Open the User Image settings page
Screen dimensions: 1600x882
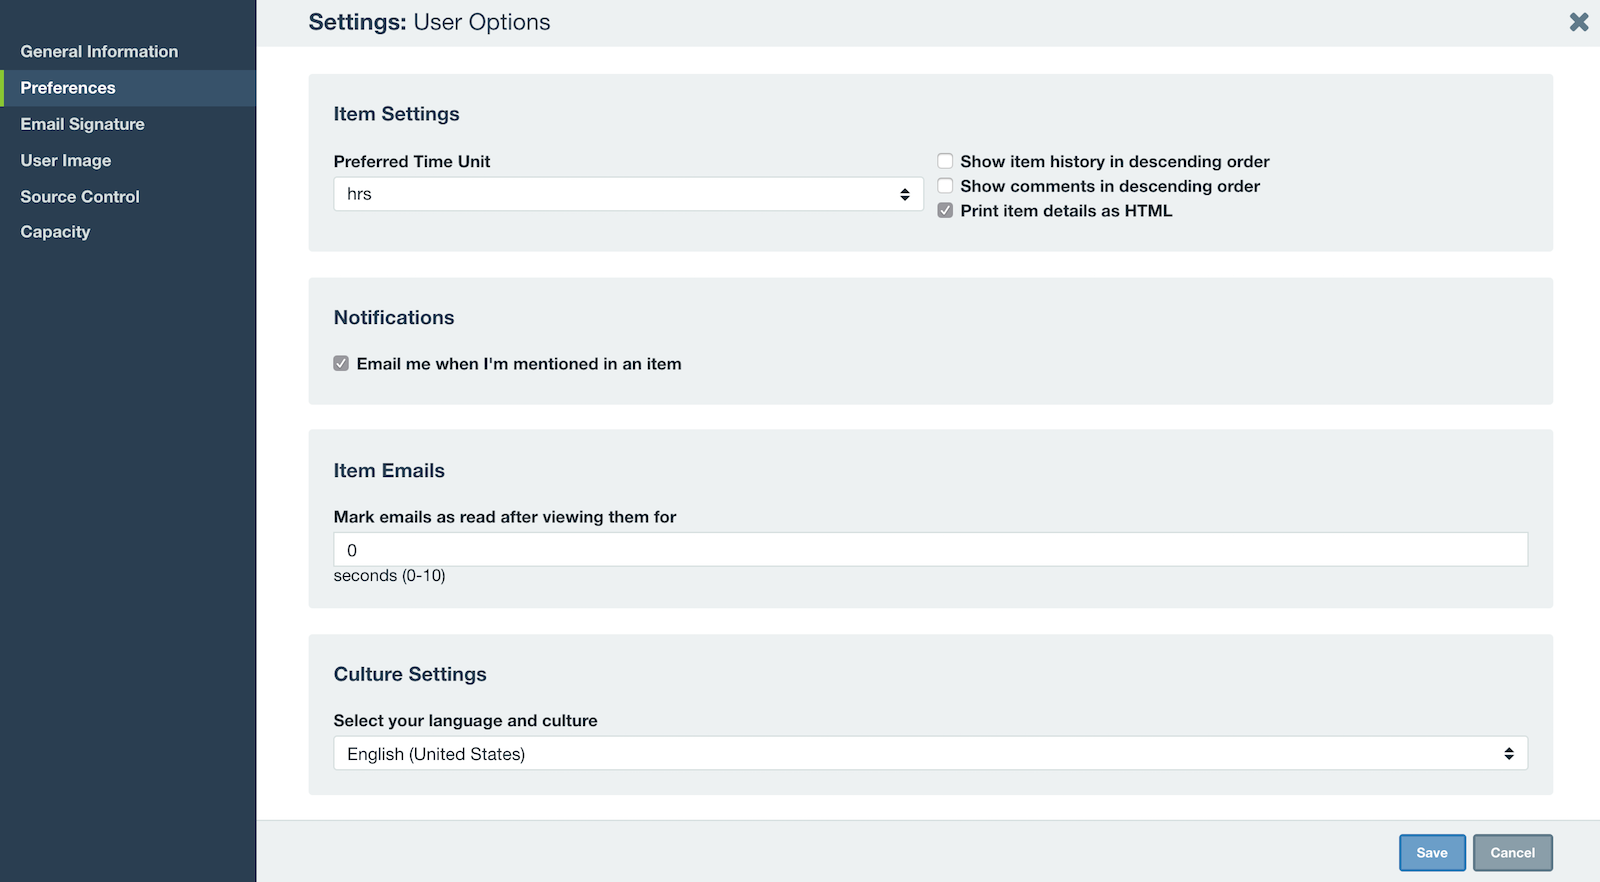[x=66, y=160]
